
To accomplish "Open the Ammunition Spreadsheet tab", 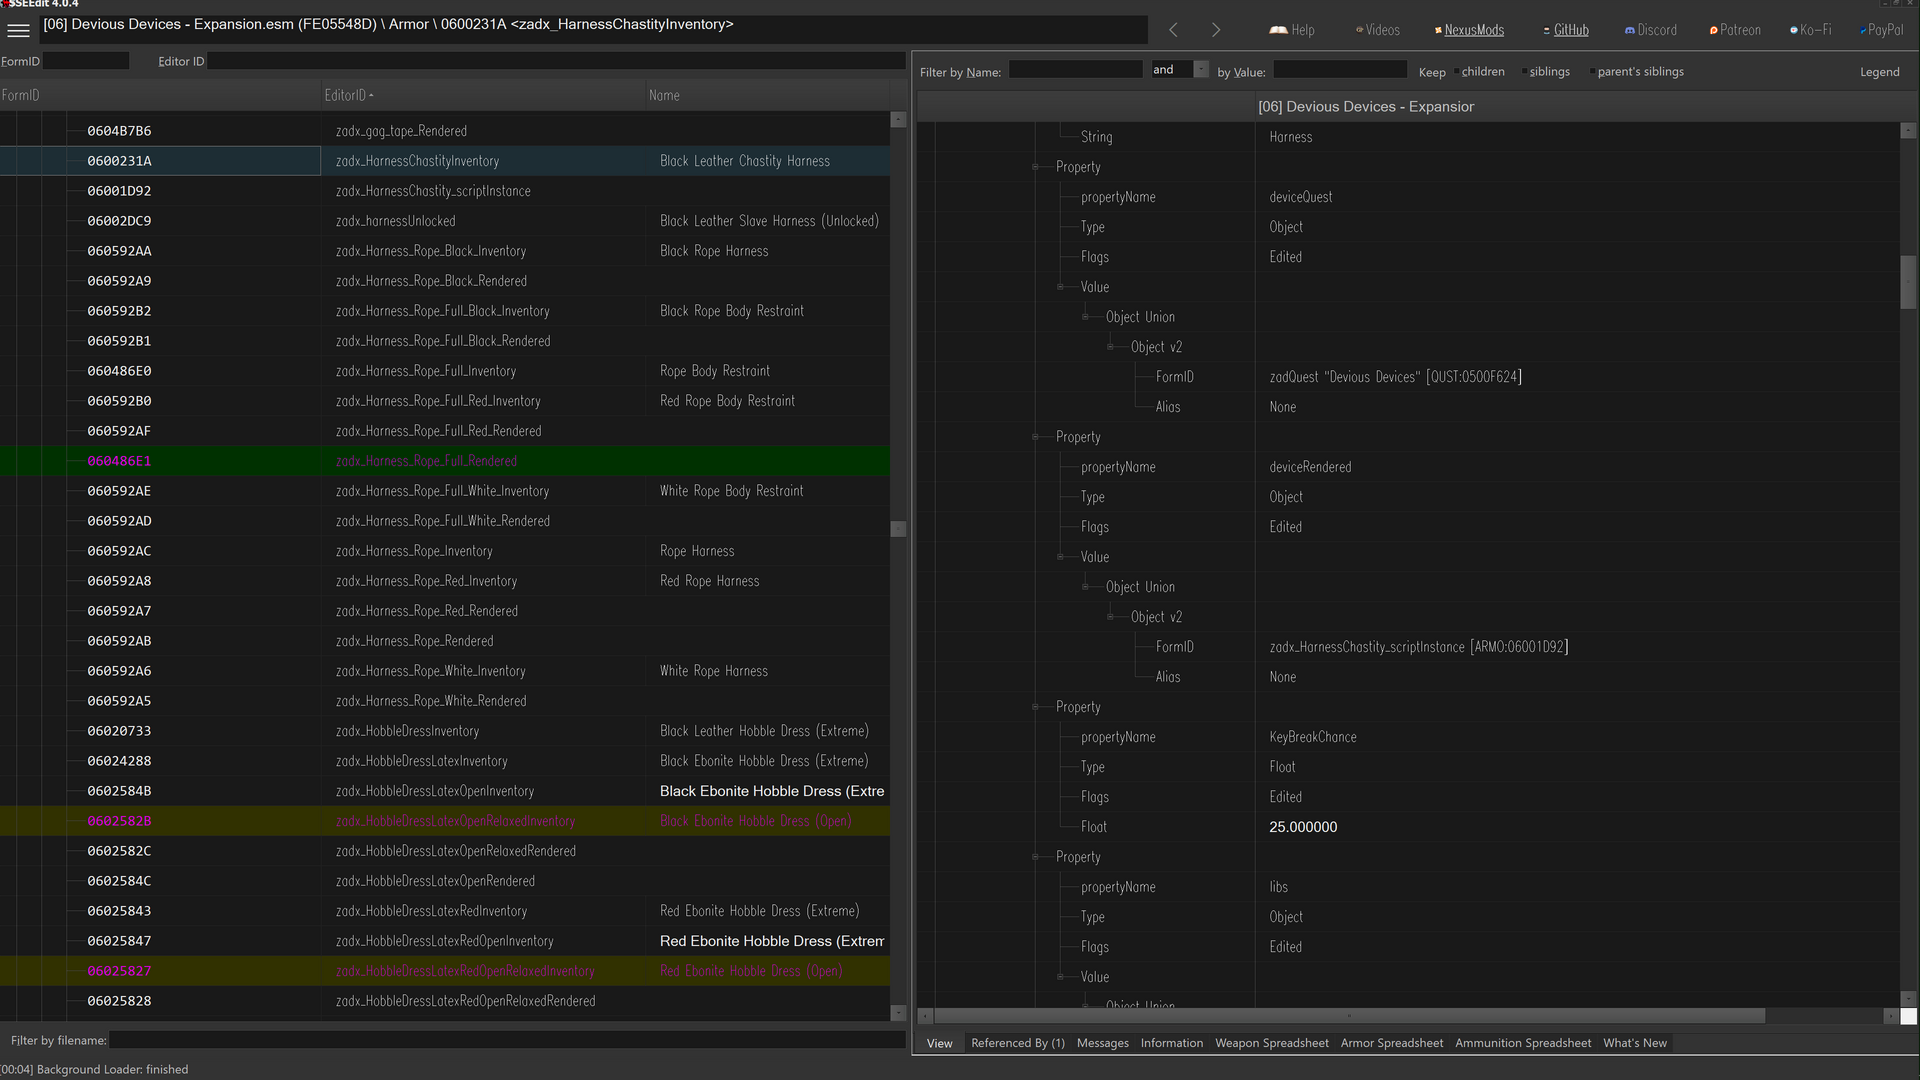I will pos(1522,1043).
